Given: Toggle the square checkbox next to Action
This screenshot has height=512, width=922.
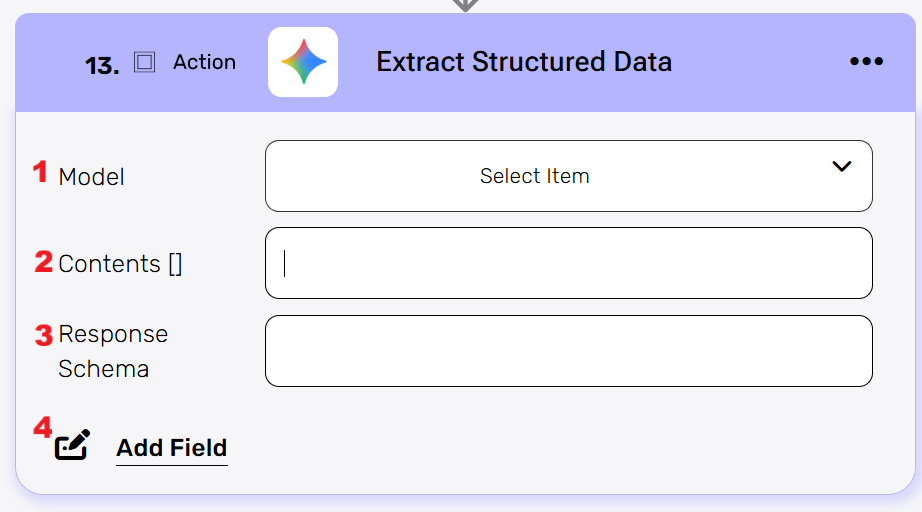Looking at the screenshot, I should (145, 62).
